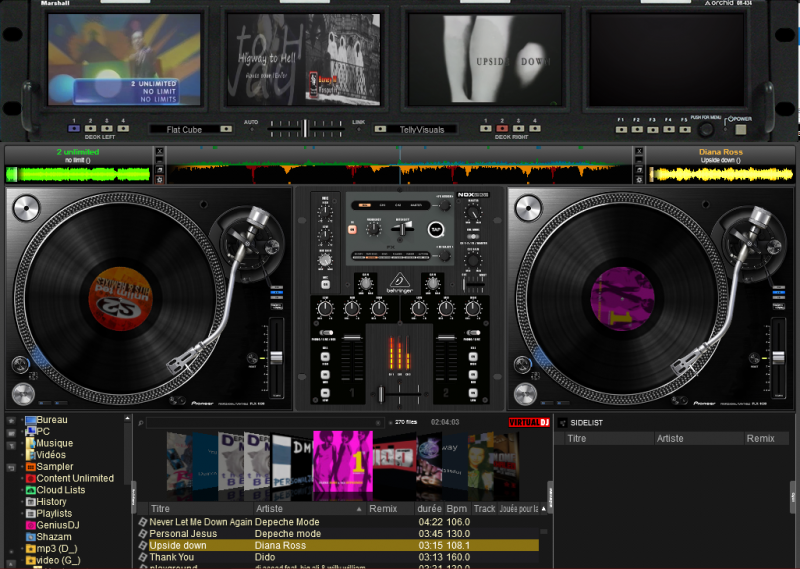Image resolution: width=800 pixels, height=569 pixels.
Task: Select Never Let Me Down Again track
Action: point(200,522)
